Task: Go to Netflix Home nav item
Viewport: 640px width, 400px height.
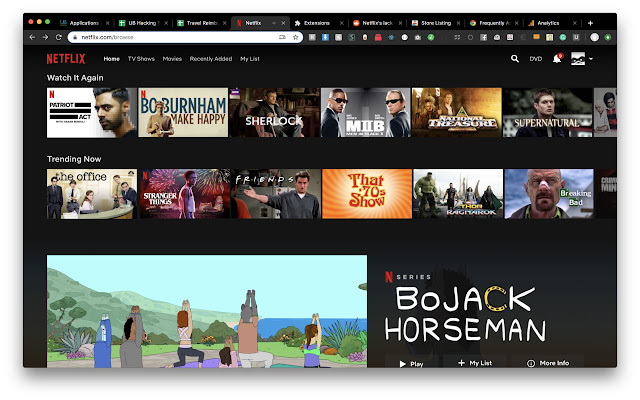Action: tap(111, 59)
